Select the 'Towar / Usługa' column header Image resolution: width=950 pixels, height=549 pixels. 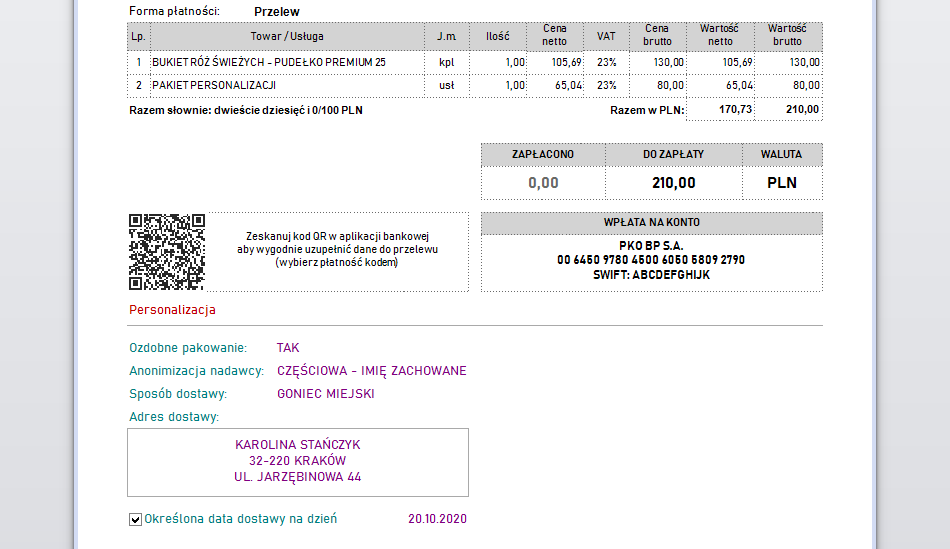[x=287, y=36]
